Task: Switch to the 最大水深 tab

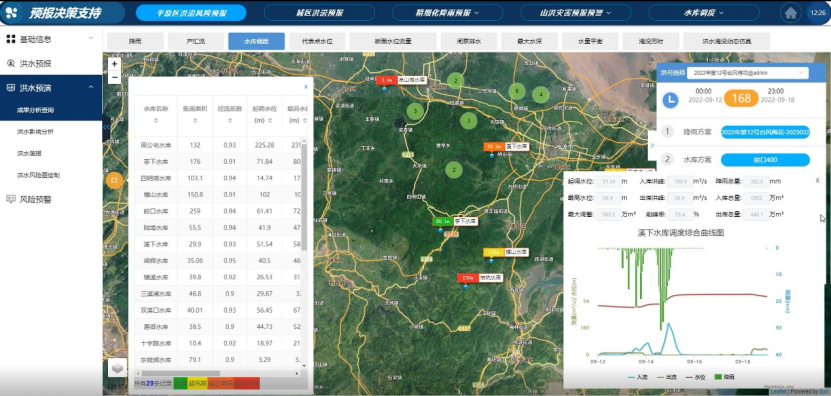Action: [529, 41]
